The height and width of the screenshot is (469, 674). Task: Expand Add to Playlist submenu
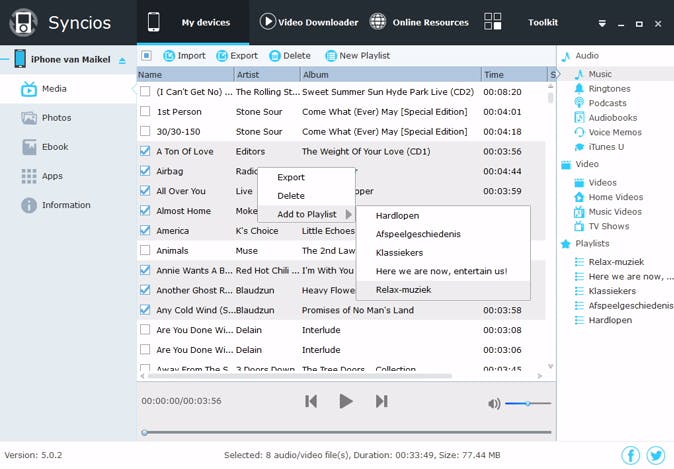307,214
